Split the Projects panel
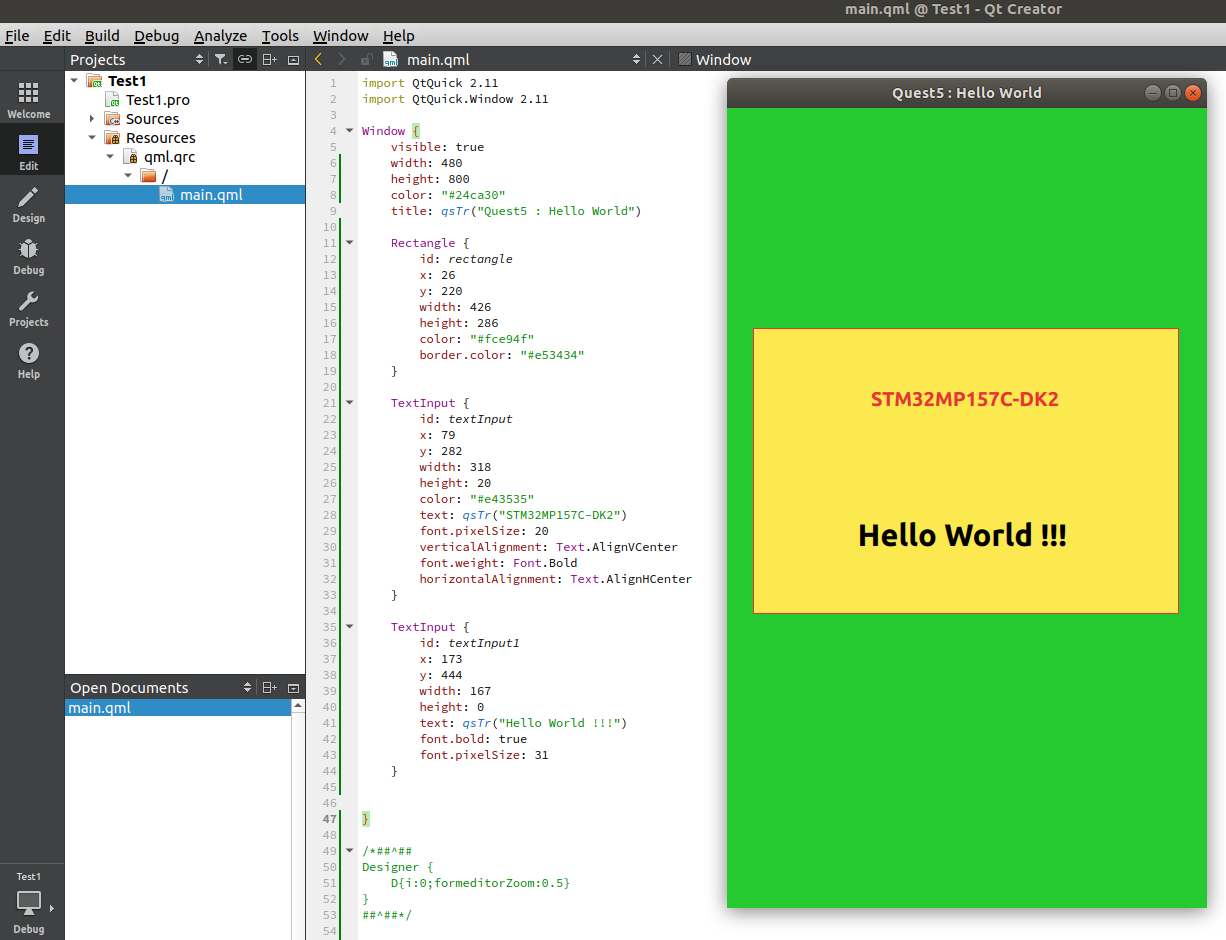1226x940 pixels. (269, 60)
